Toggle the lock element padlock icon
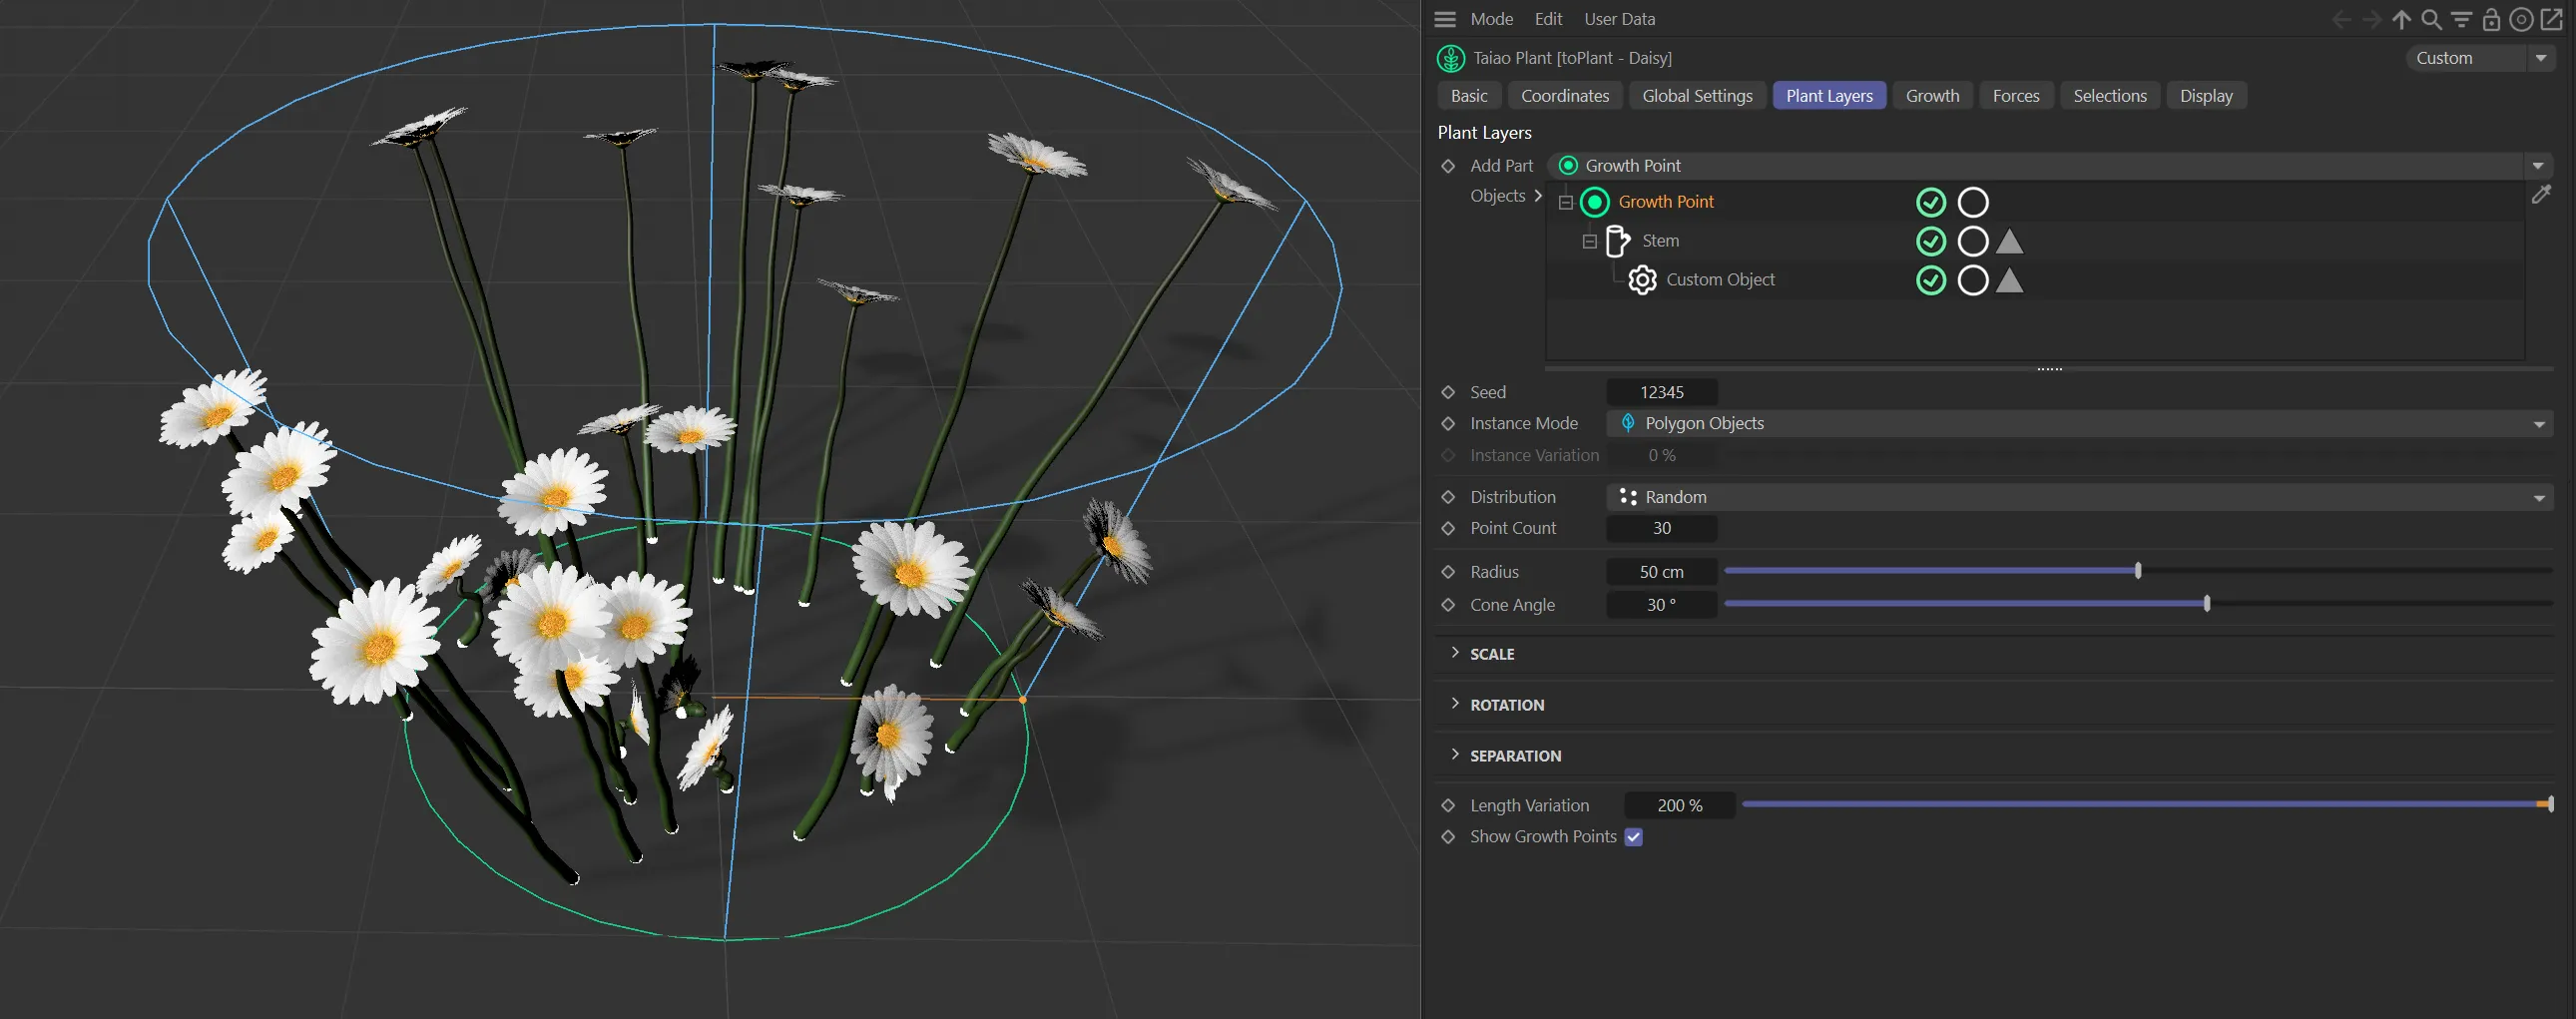Viewport: 2576px width, 1019px height. 2491,19
